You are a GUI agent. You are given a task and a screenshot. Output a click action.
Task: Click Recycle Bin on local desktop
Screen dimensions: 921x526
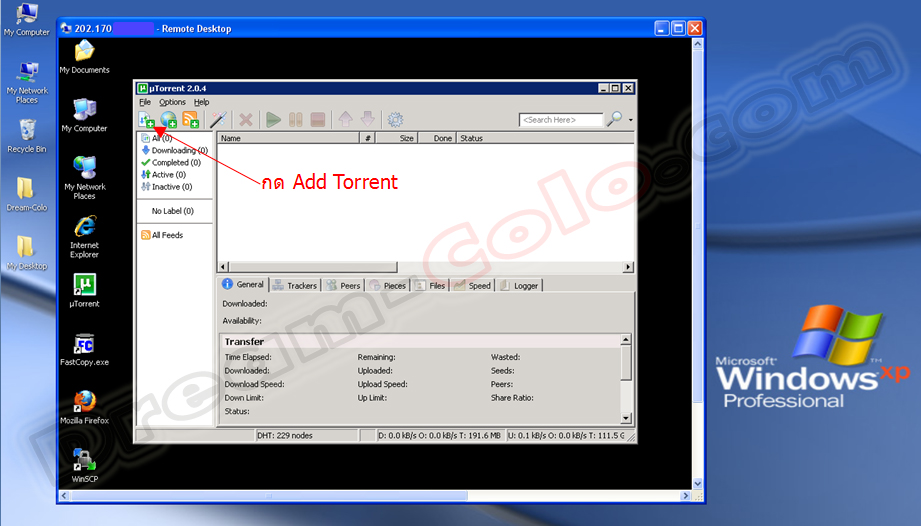click(x=27, y=136)
